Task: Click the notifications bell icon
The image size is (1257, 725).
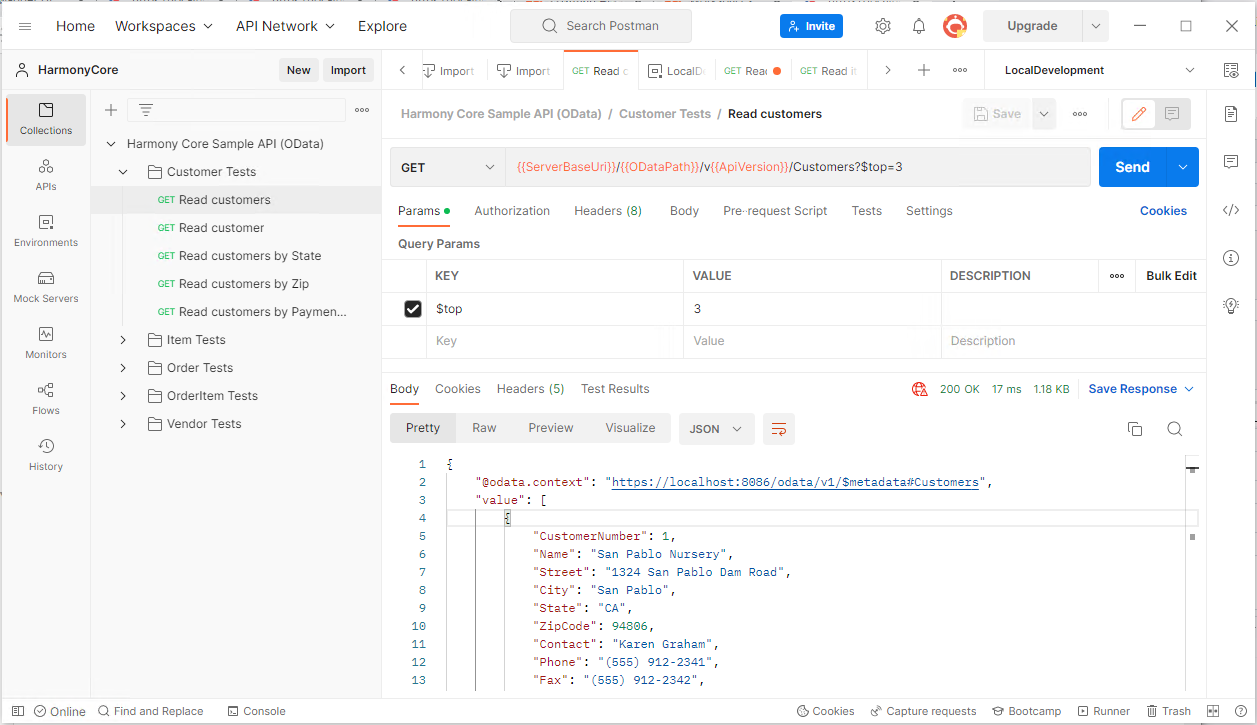Action: [x=919, y=26]
